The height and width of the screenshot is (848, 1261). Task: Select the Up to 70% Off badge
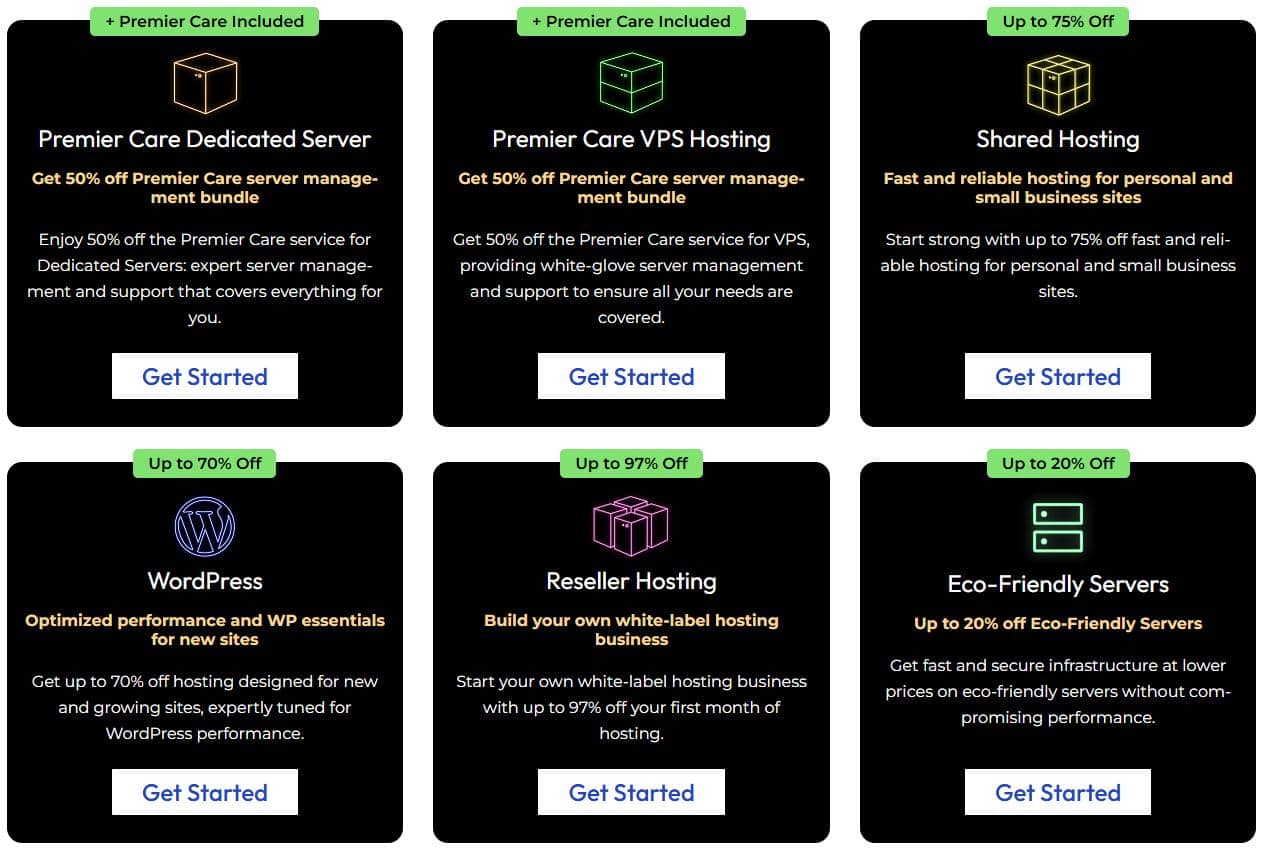[204, 463]
